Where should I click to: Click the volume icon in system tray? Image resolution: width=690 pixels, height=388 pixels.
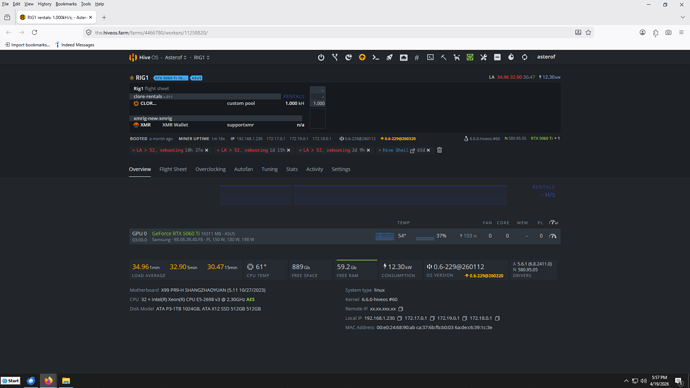click(644, 381)
